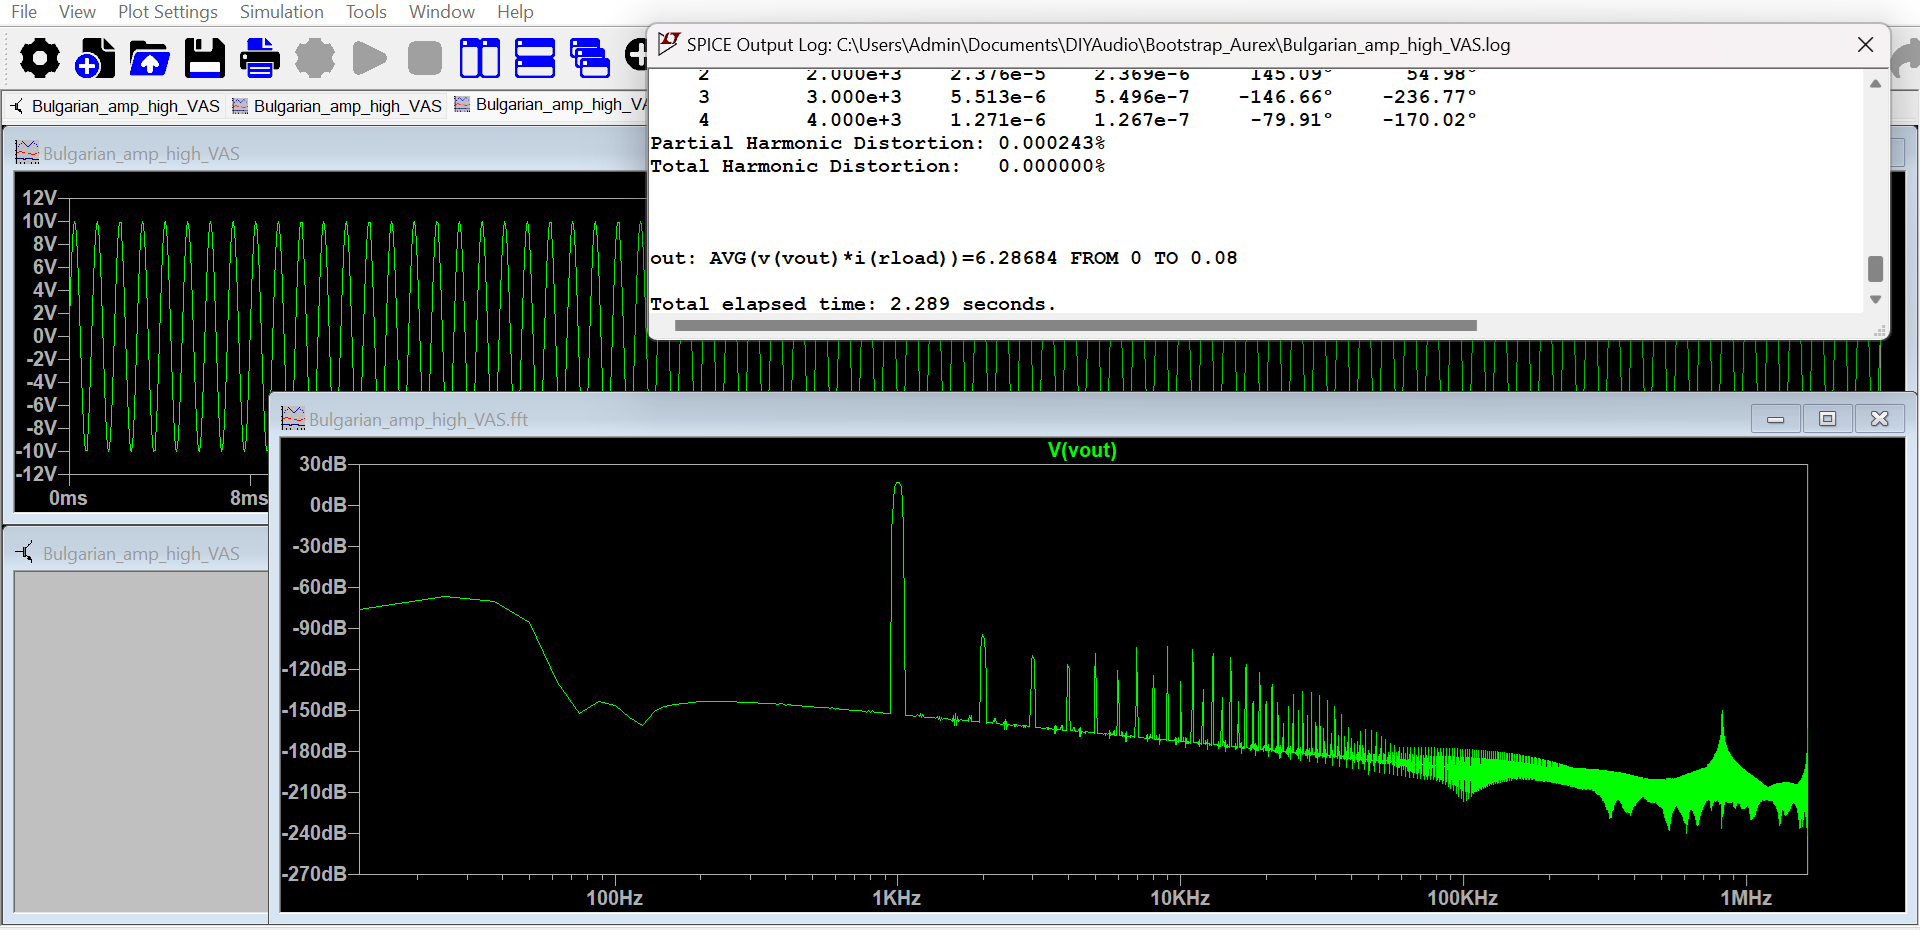Click the 0dB vertical axis label
The width and height of the screenshot is (1920, 930).
click(x=327, y=505)
